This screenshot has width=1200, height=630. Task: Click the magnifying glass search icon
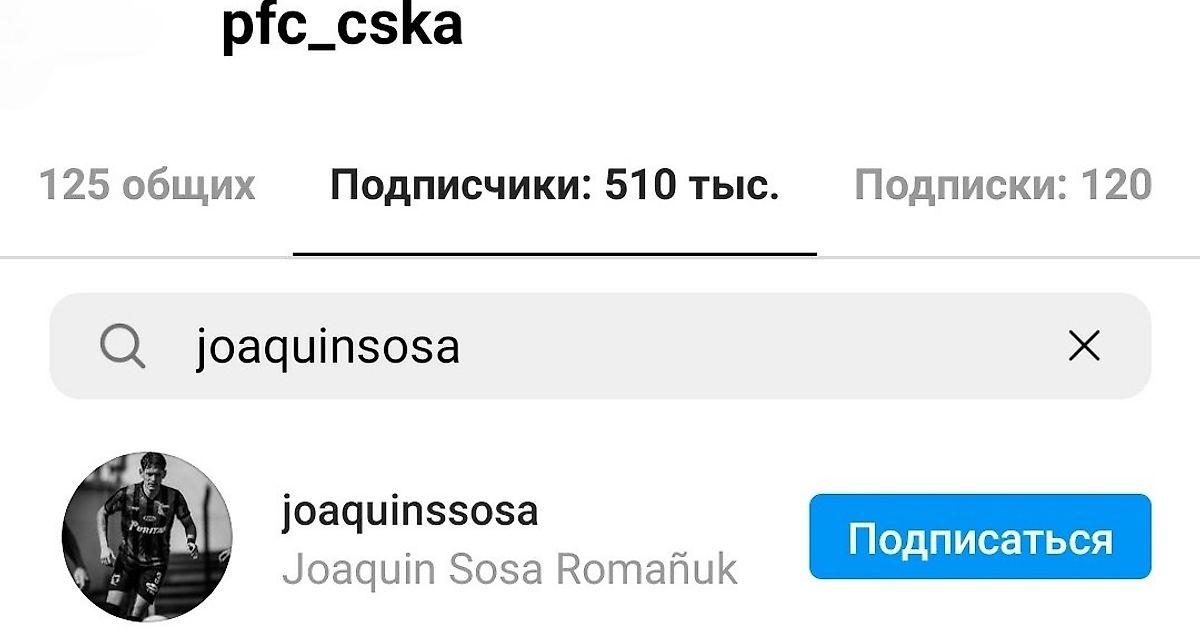click(x=123, y=347)
